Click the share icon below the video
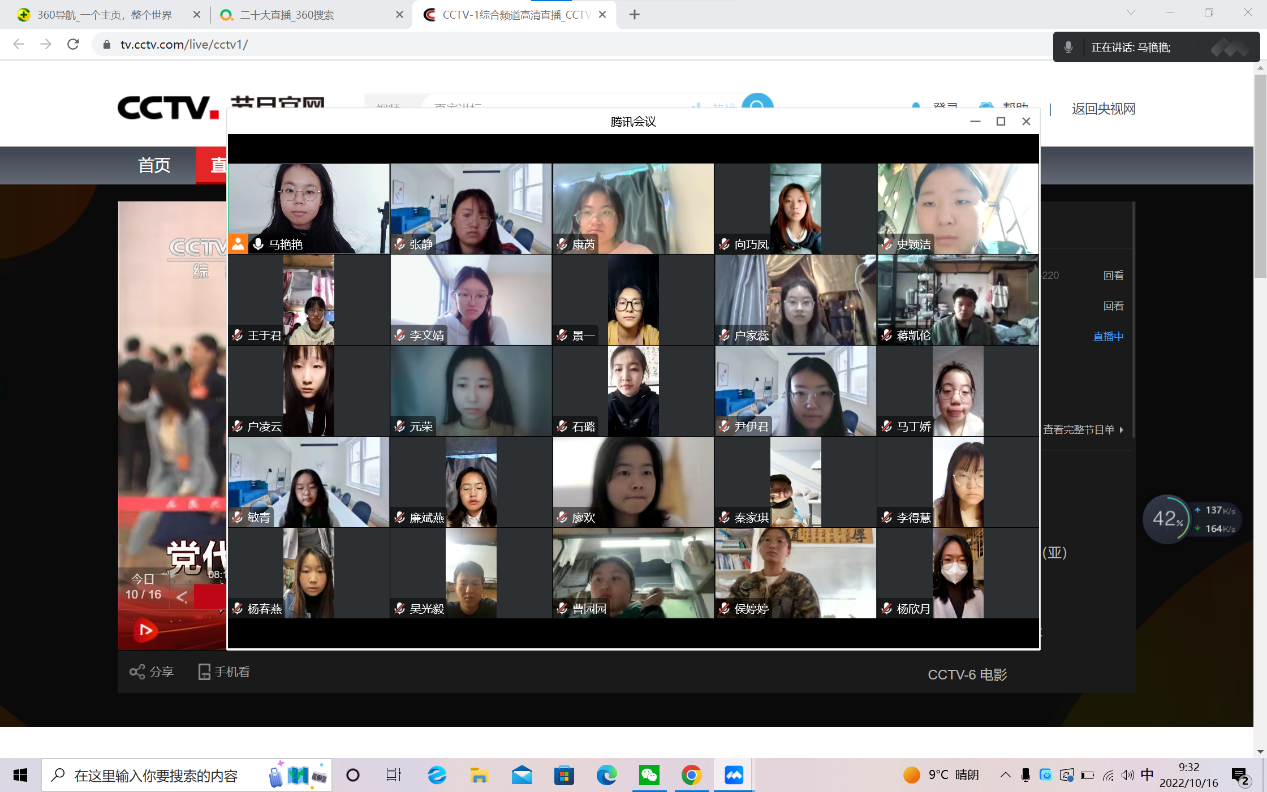This screenshot has height=792, width=1267. [138, 672]
